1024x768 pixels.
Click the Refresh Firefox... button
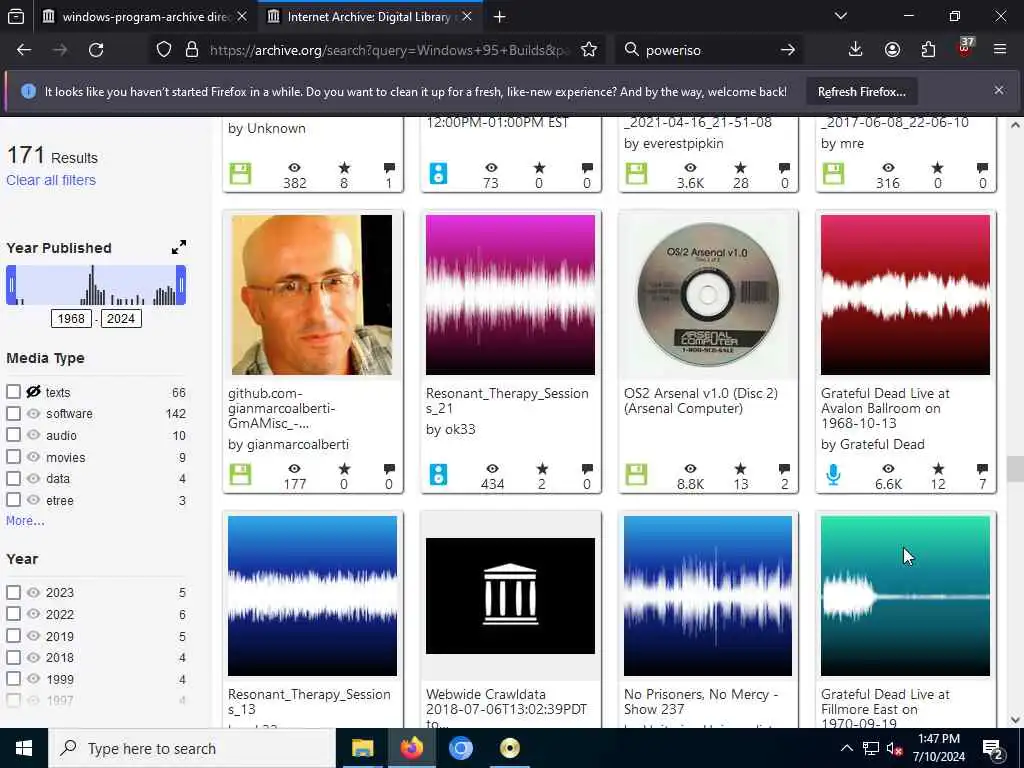[861, 91]
